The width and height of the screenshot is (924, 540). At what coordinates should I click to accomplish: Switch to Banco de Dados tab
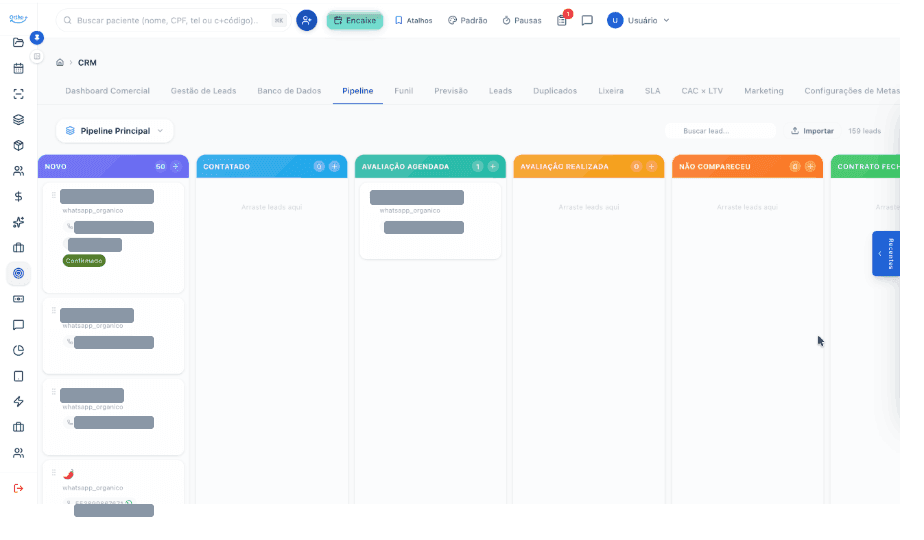tap(289, 91)
